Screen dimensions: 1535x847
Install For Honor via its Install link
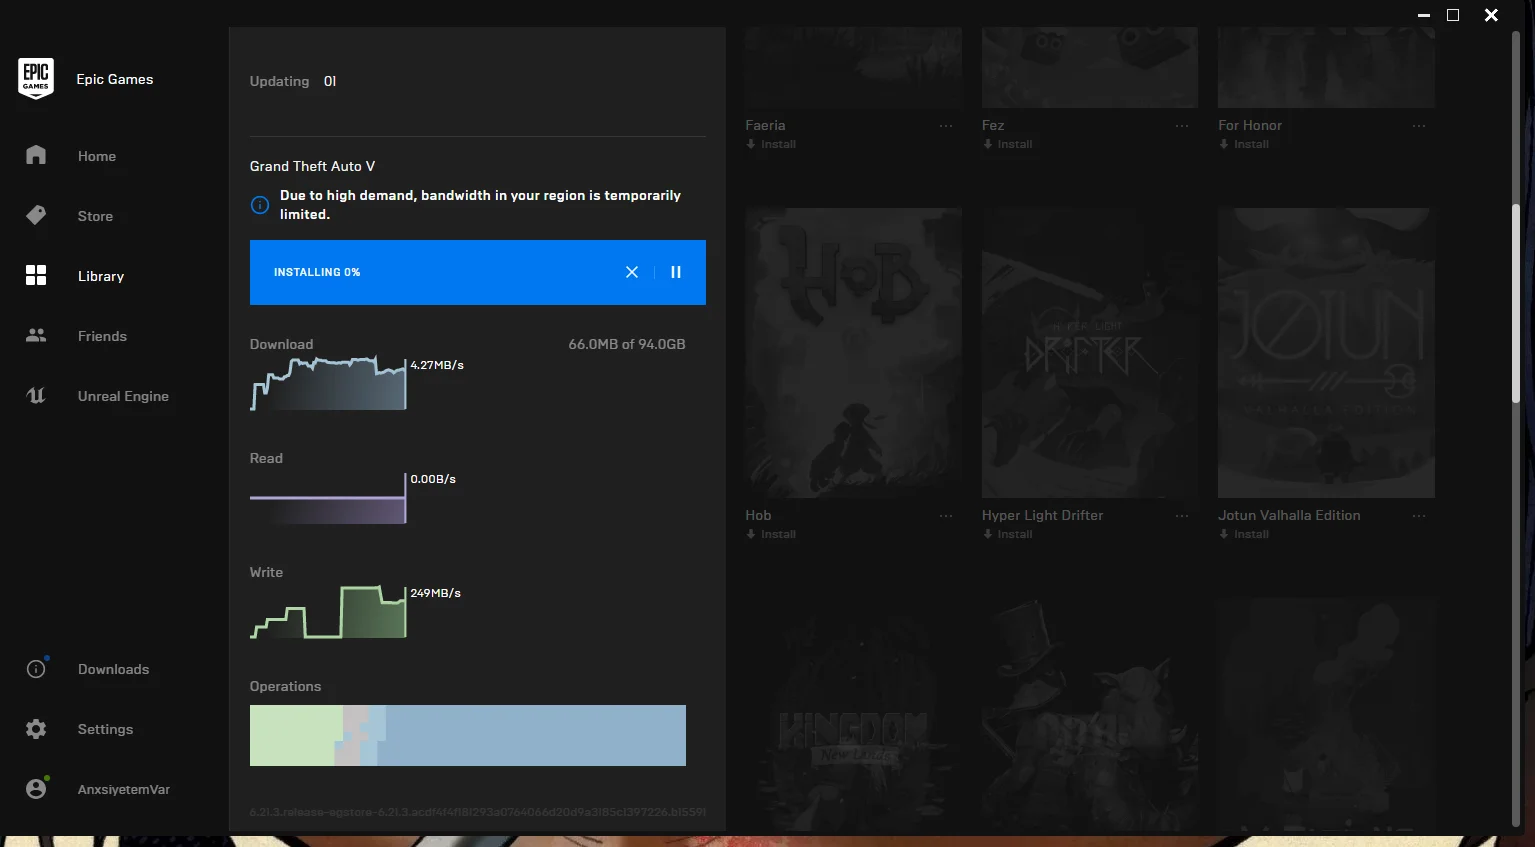click(1244, 144)
